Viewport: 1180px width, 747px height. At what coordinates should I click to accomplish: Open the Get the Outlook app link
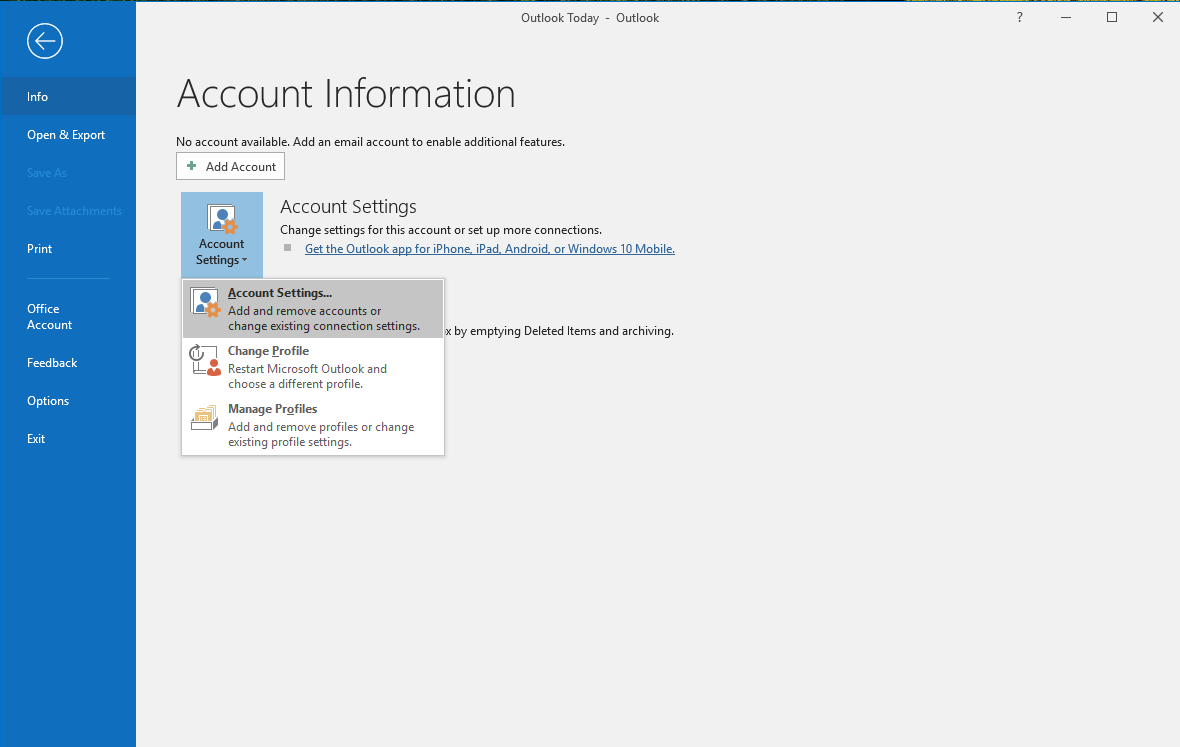tap(490, 249)
